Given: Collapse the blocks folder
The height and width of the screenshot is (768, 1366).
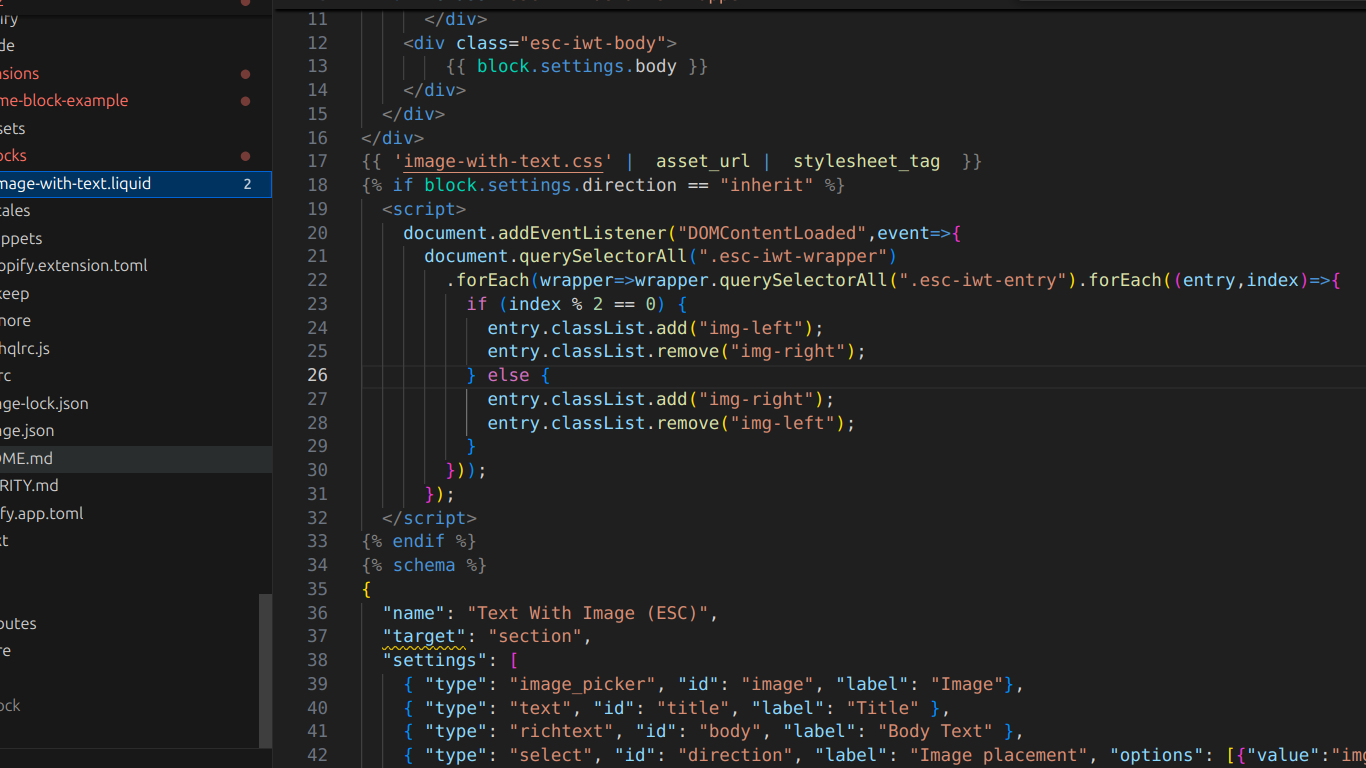Looking at the screenshot, I should coord(14,156).
